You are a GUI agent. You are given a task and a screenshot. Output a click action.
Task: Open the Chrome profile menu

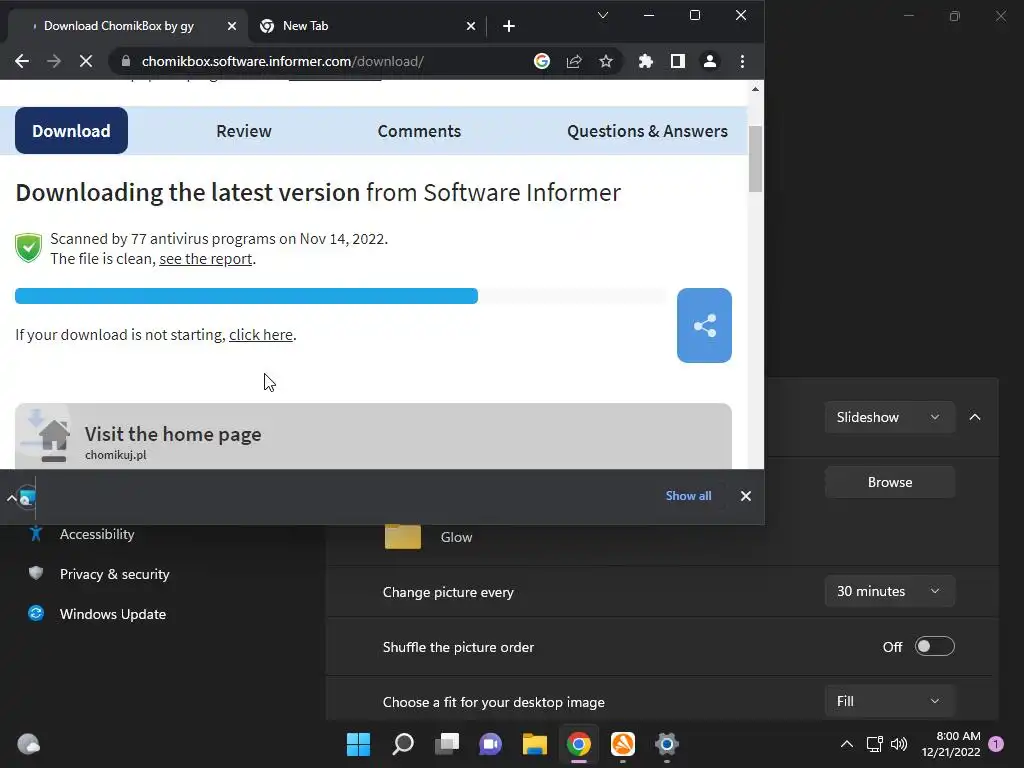[x=710, y=61]
